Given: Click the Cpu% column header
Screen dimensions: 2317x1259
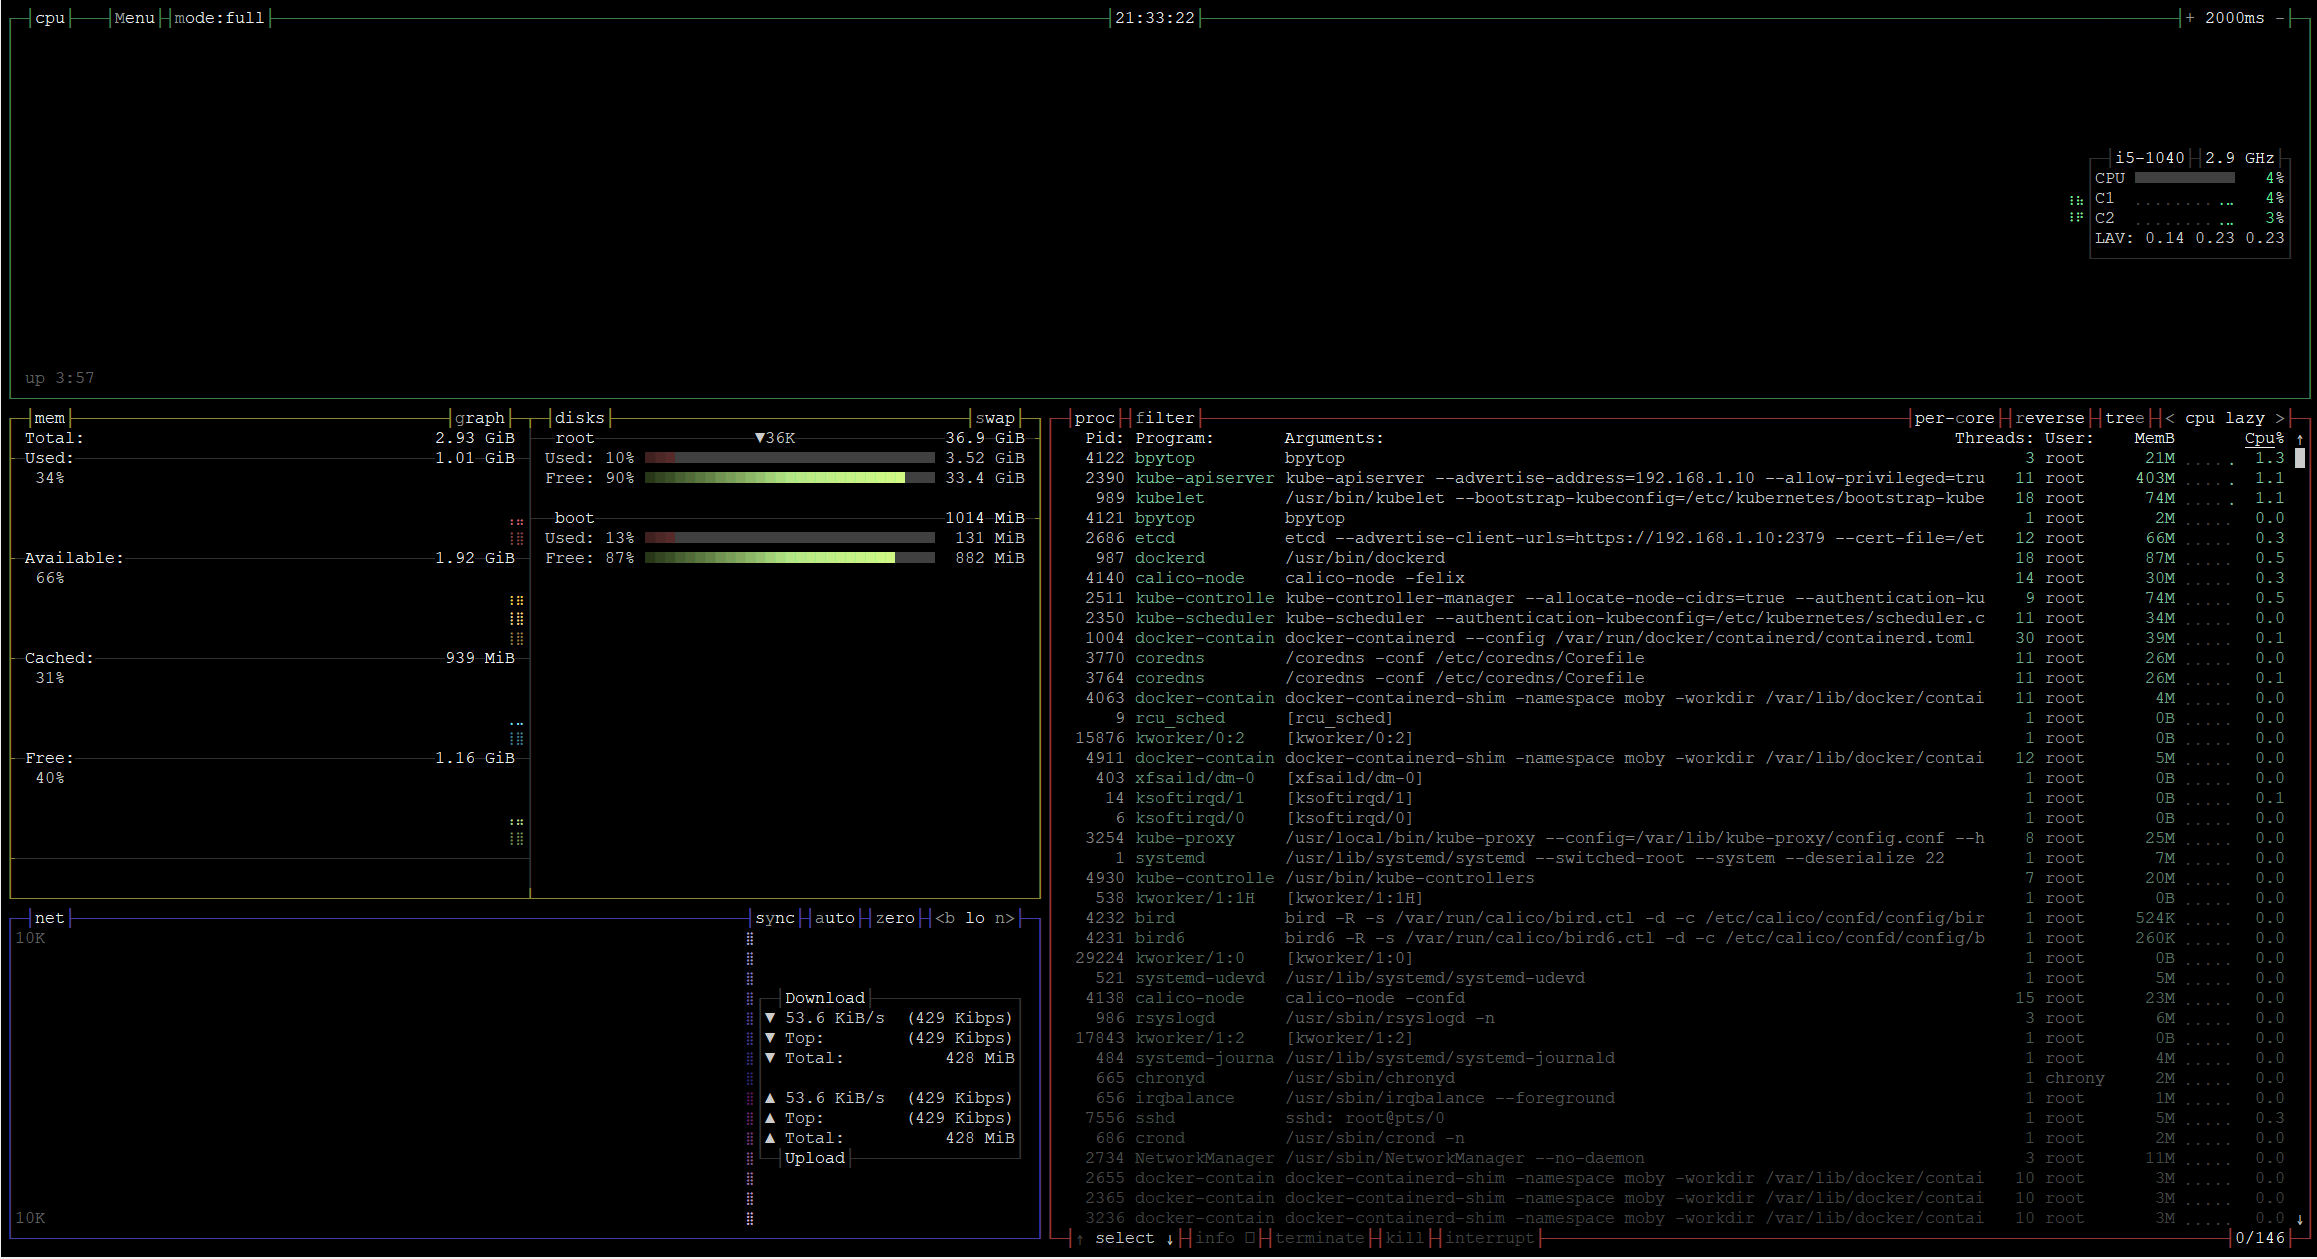Looking at the screenshot, I should [x=2265, y=438].
